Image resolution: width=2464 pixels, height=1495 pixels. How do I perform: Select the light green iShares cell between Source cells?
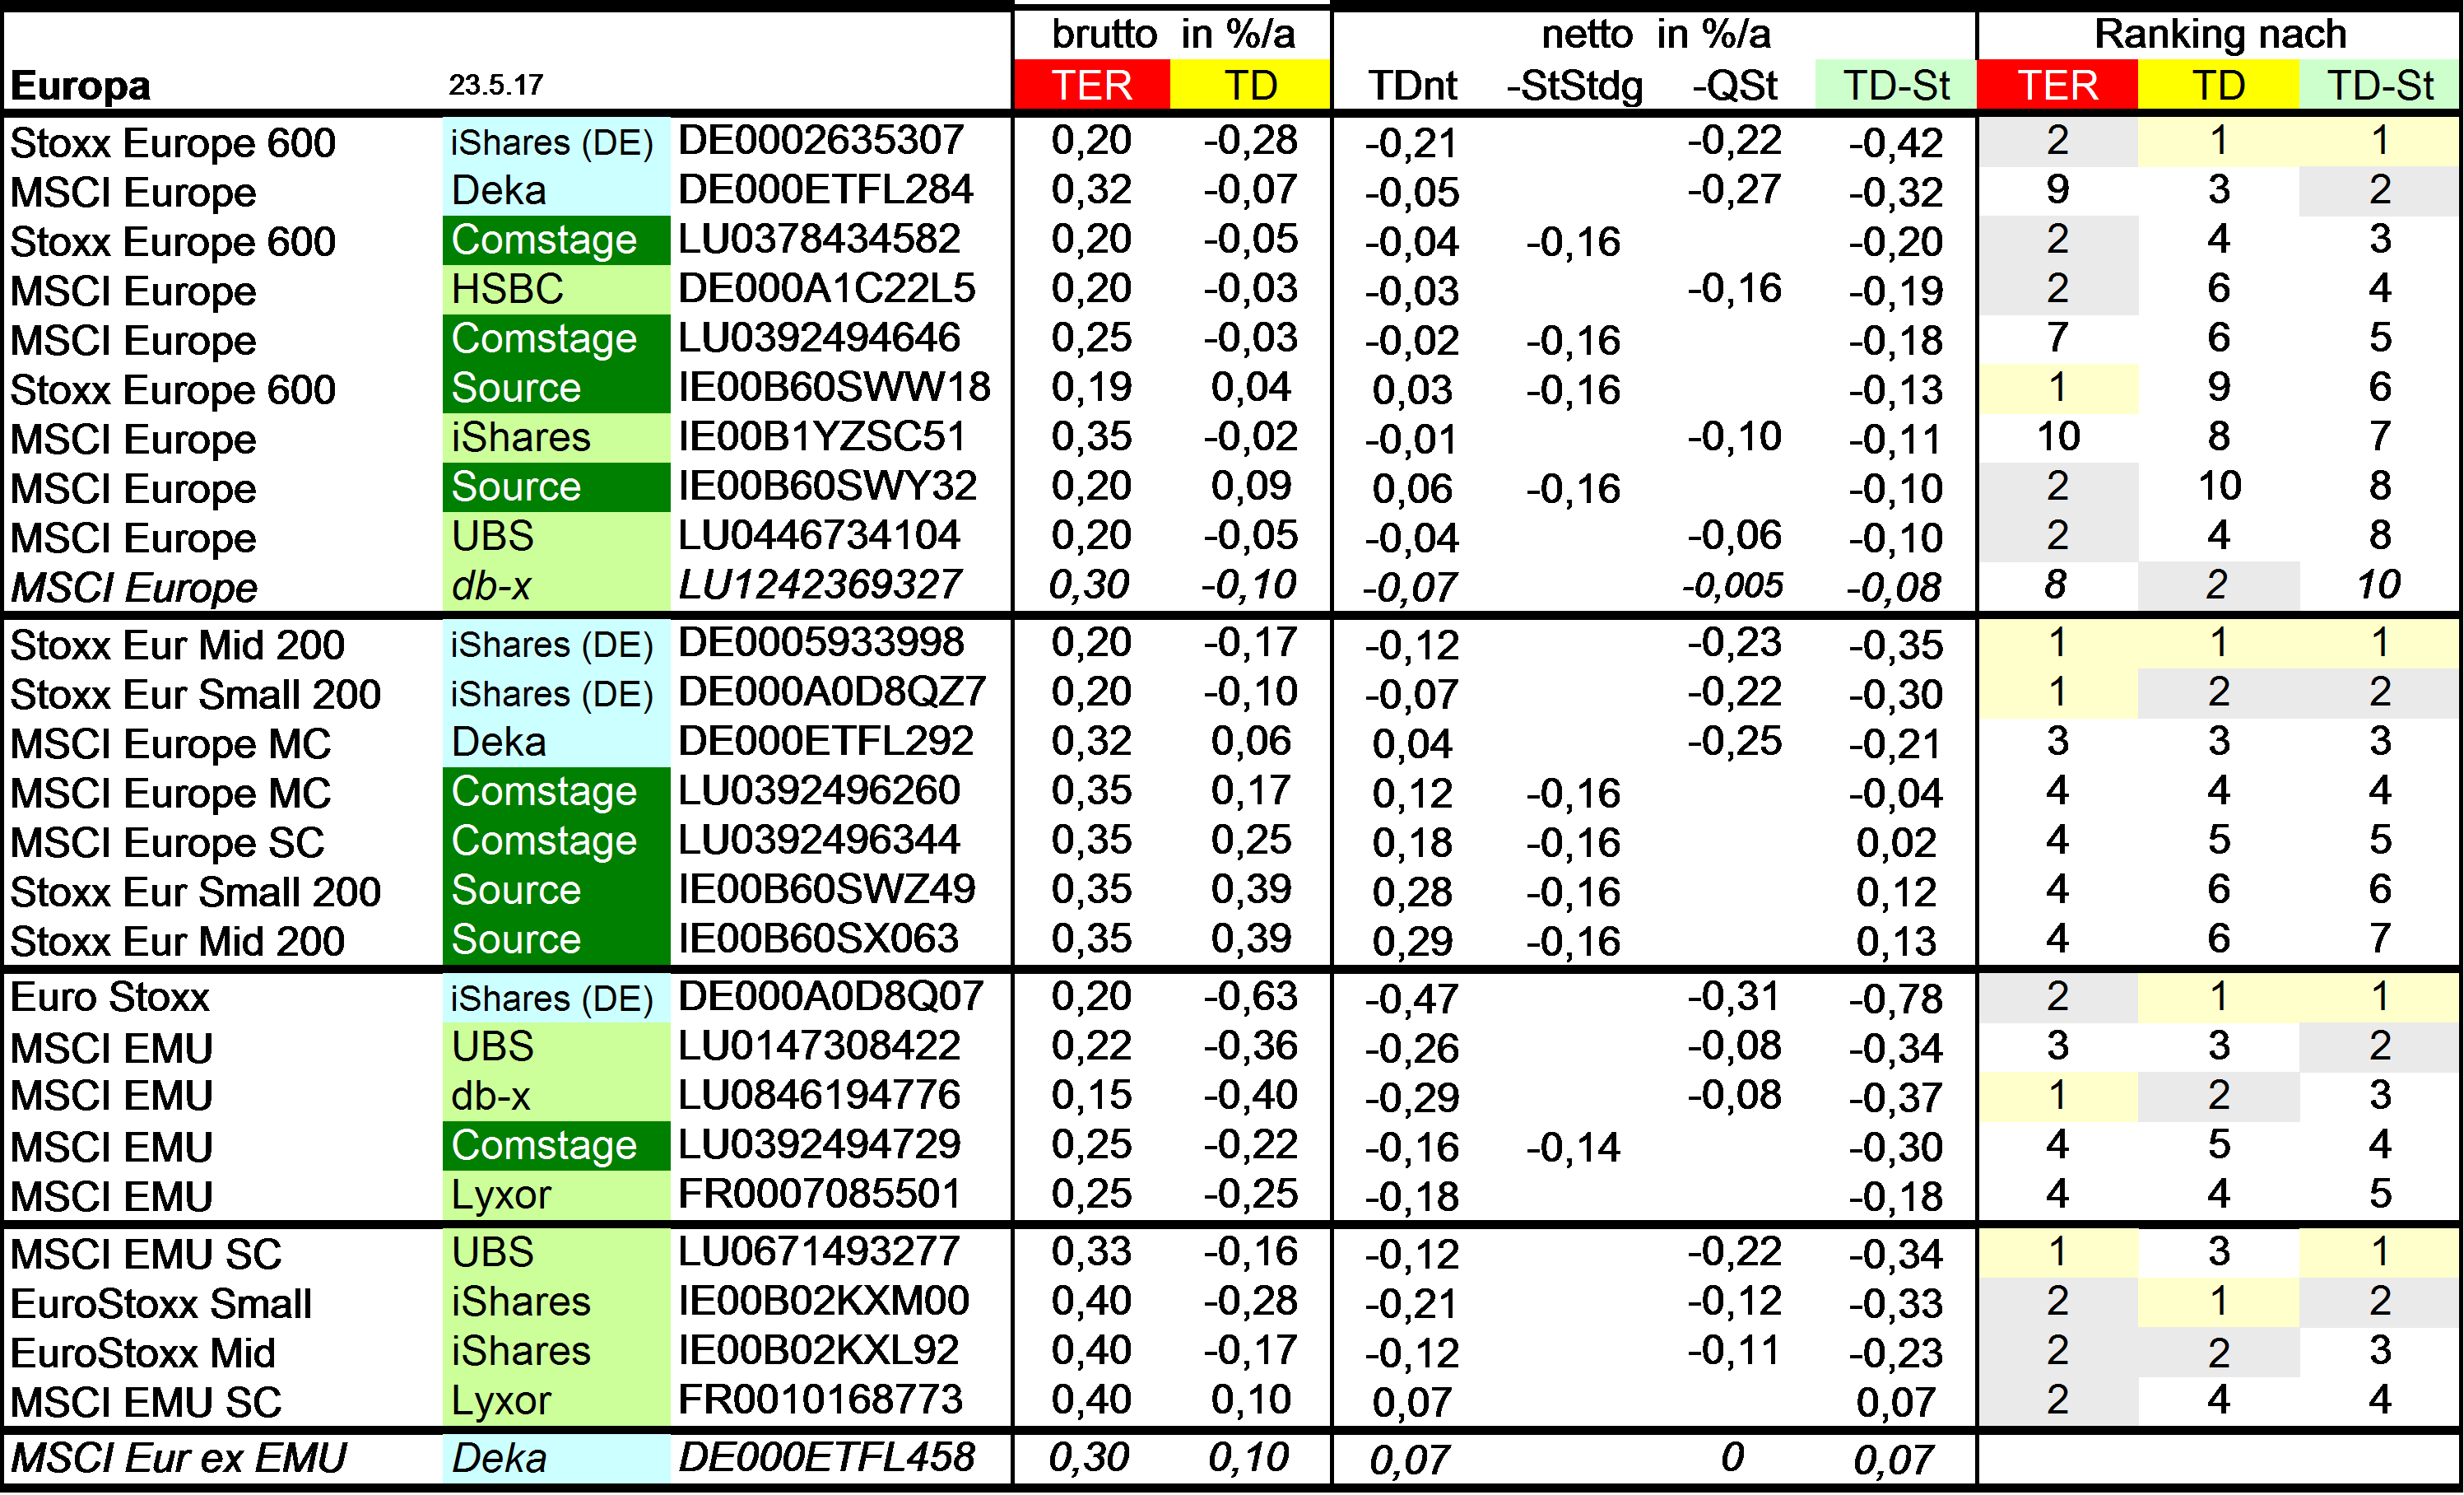pyautogui.click(x=556, y=438)
